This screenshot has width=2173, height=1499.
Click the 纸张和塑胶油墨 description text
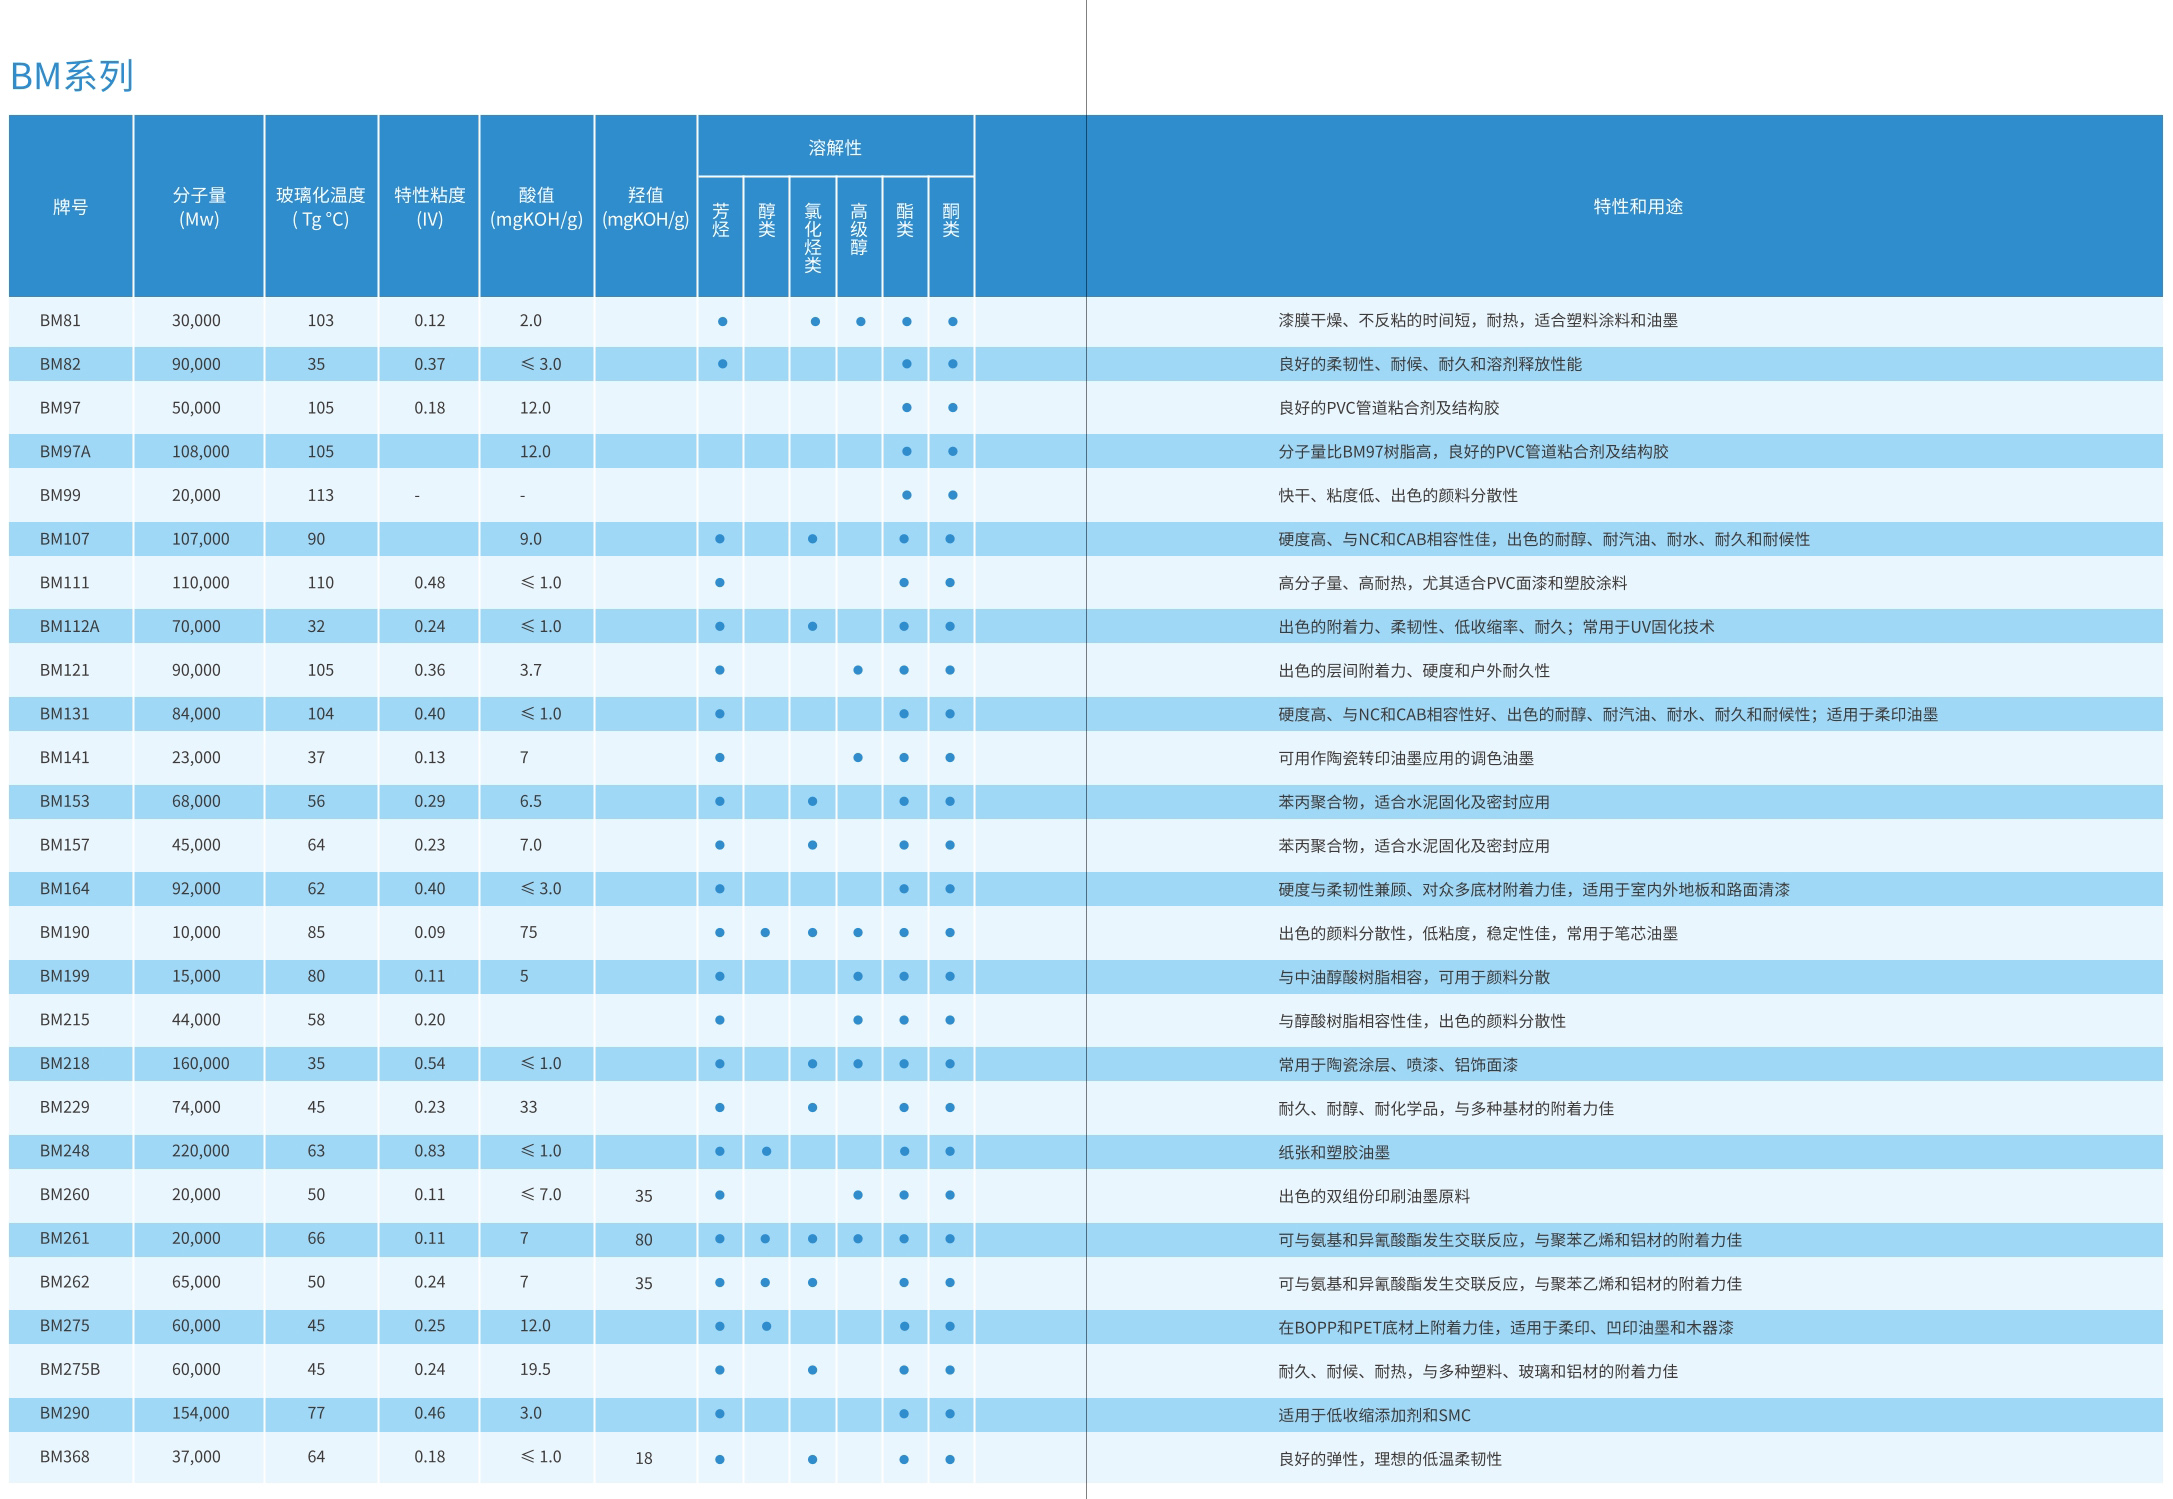(x=1334, y=1152)
